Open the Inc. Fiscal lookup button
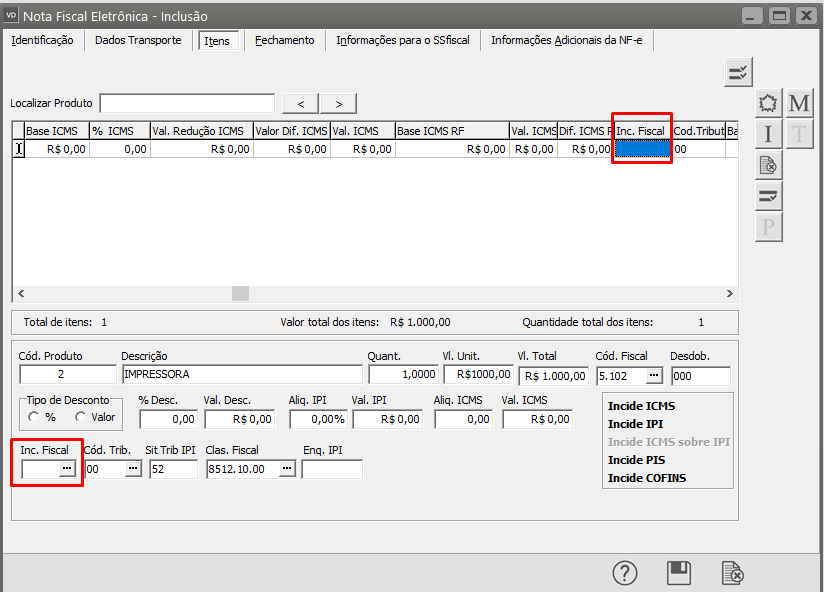The width and height of the screenshot is (824, 592). tap(68, 469)
